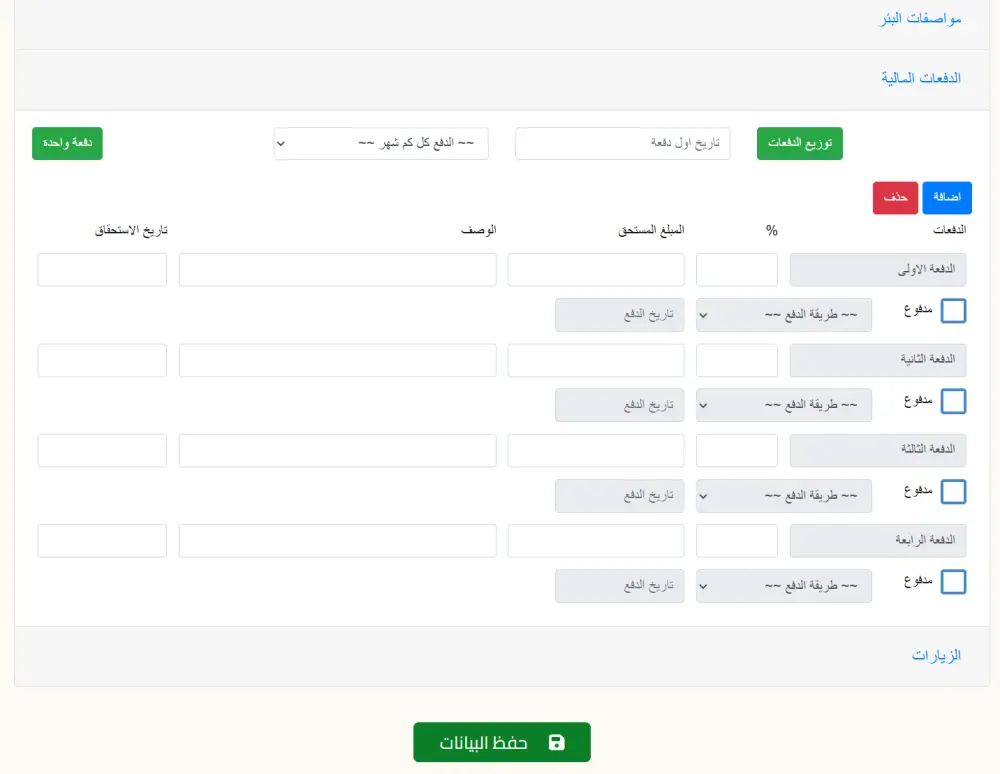
Task: Click the تاريخ اول دفعة input field
Action: coord(622,143)
